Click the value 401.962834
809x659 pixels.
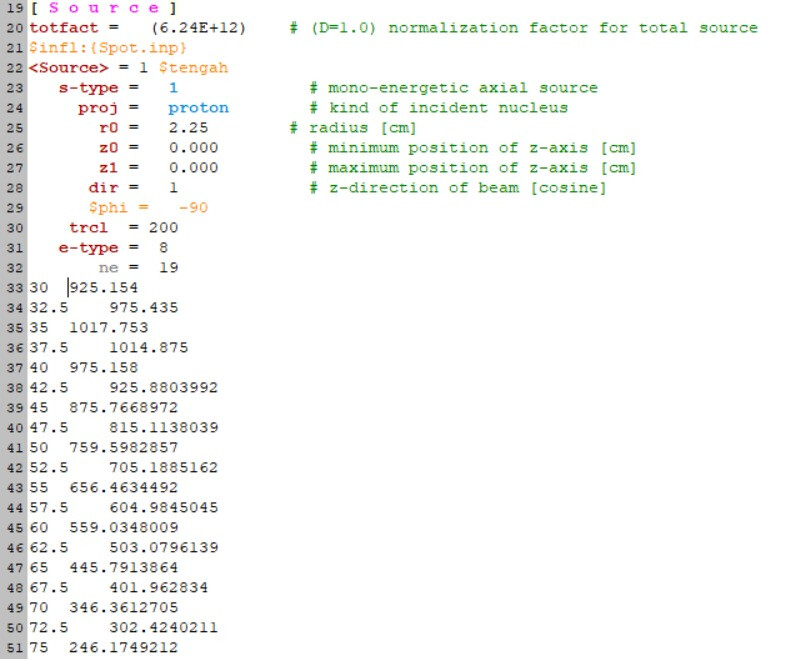(x=158, y=588)
